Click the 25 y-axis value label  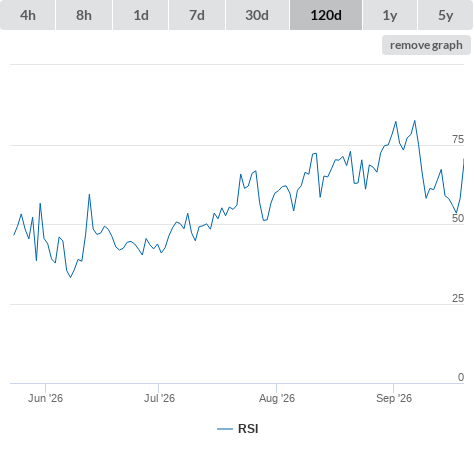pyautogui.click(x=458, y=298)
